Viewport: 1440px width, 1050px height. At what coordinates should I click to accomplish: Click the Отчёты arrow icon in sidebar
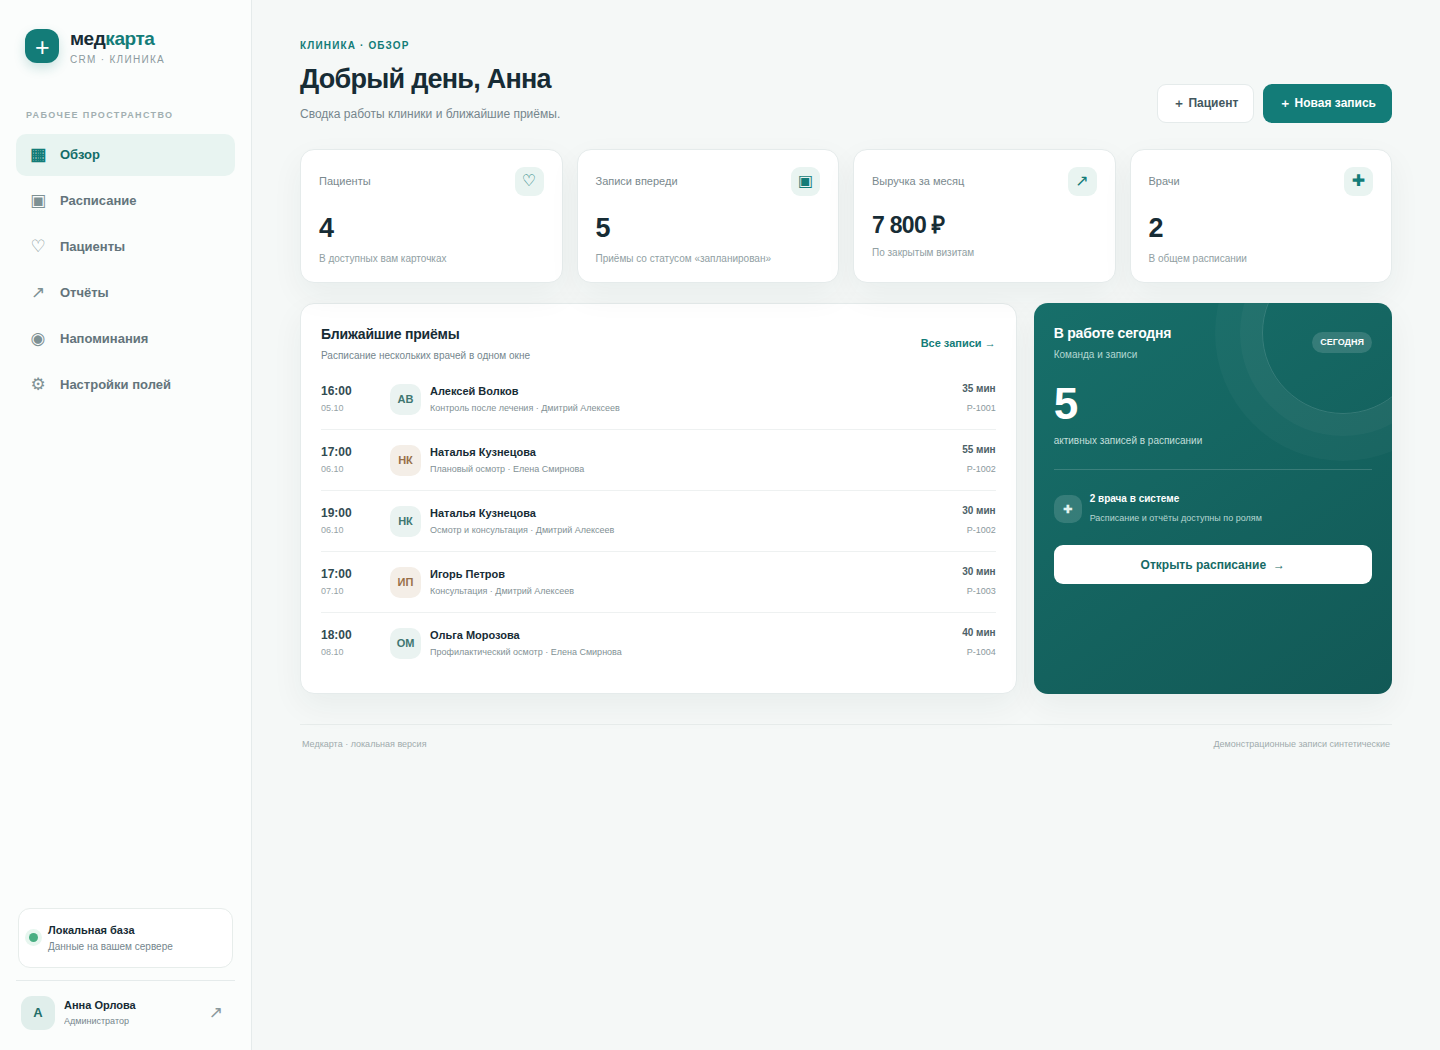click(x=38, y=293)
